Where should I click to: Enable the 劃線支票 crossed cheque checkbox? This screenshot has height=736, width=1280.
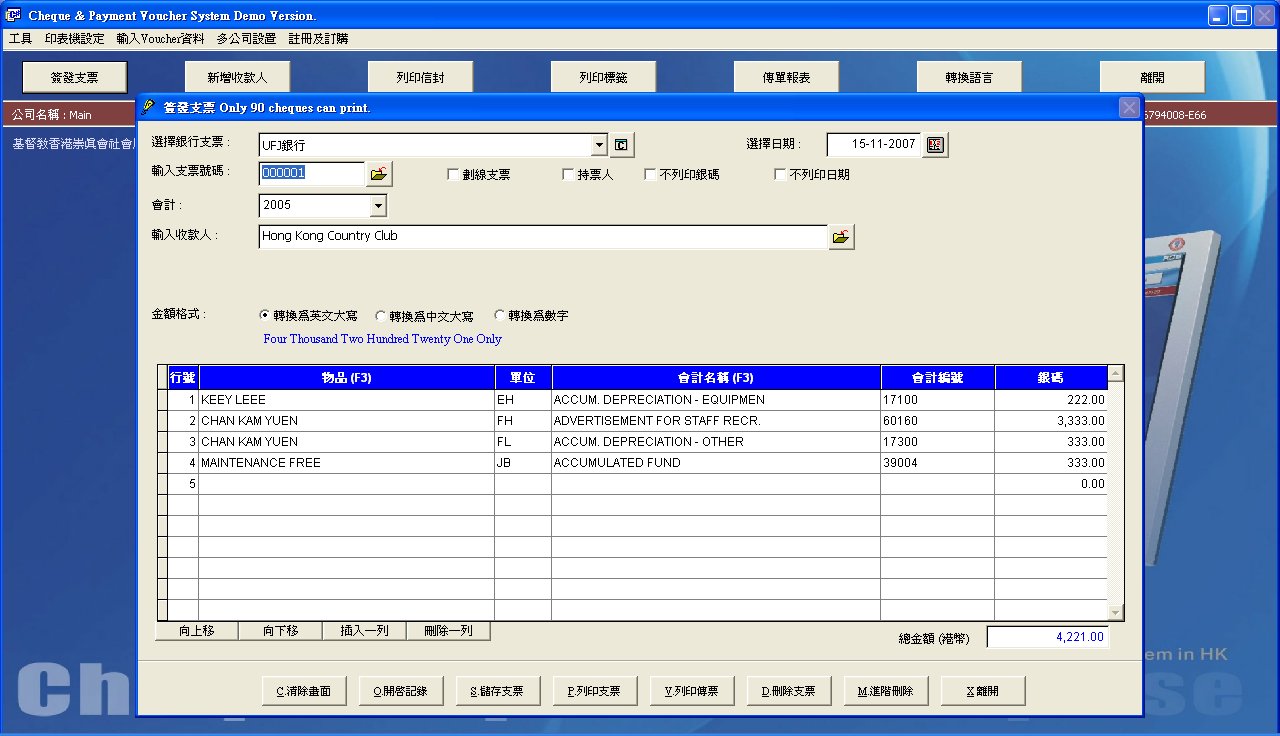(x=454, y=175)
